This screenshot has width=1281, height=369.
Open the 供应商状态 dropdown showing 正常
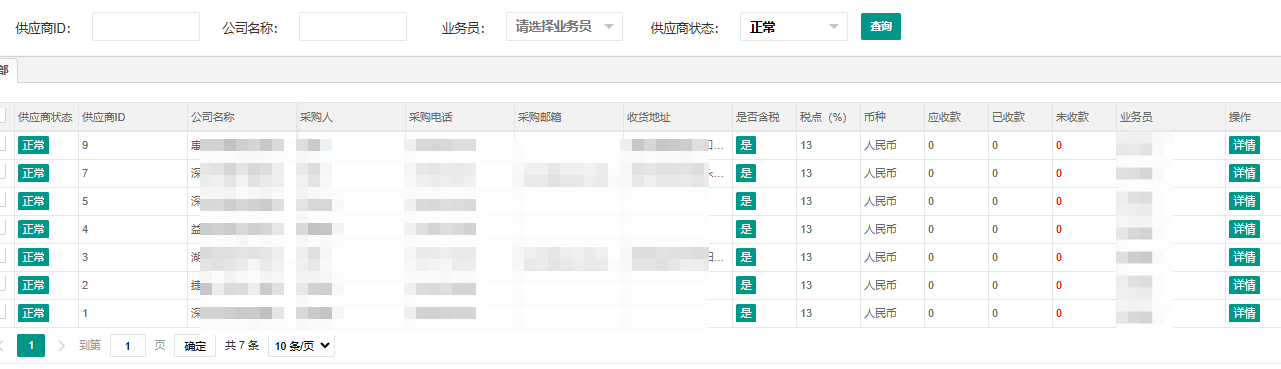coord(794,27)
